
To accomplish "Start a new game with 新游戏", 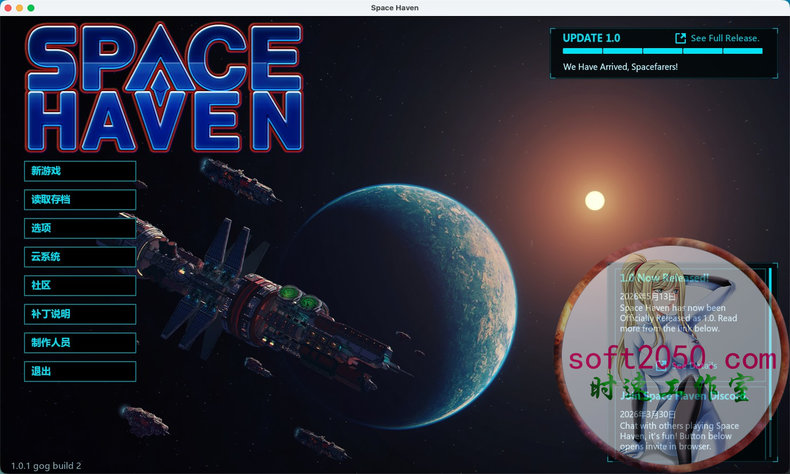I will click(x=80, y=171).
